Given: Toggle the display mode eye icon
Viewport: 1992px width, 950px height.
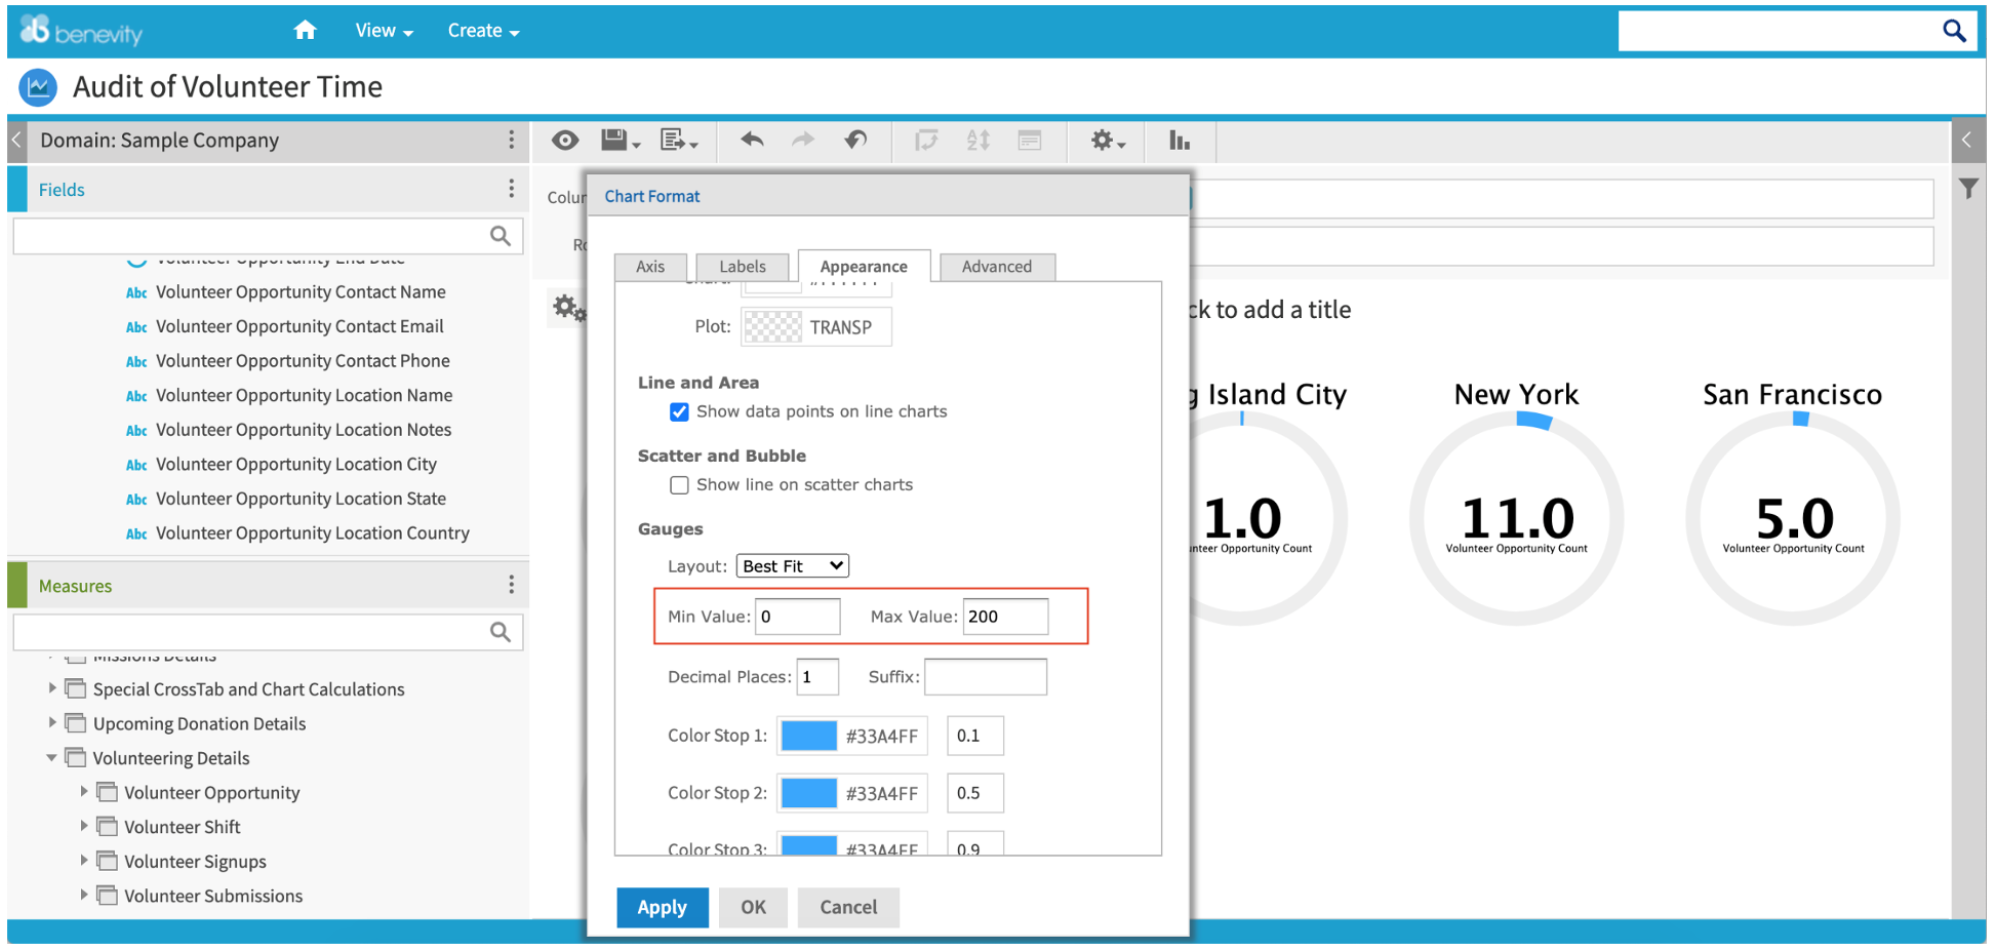Looking at the screenshot, I should 565,140.
